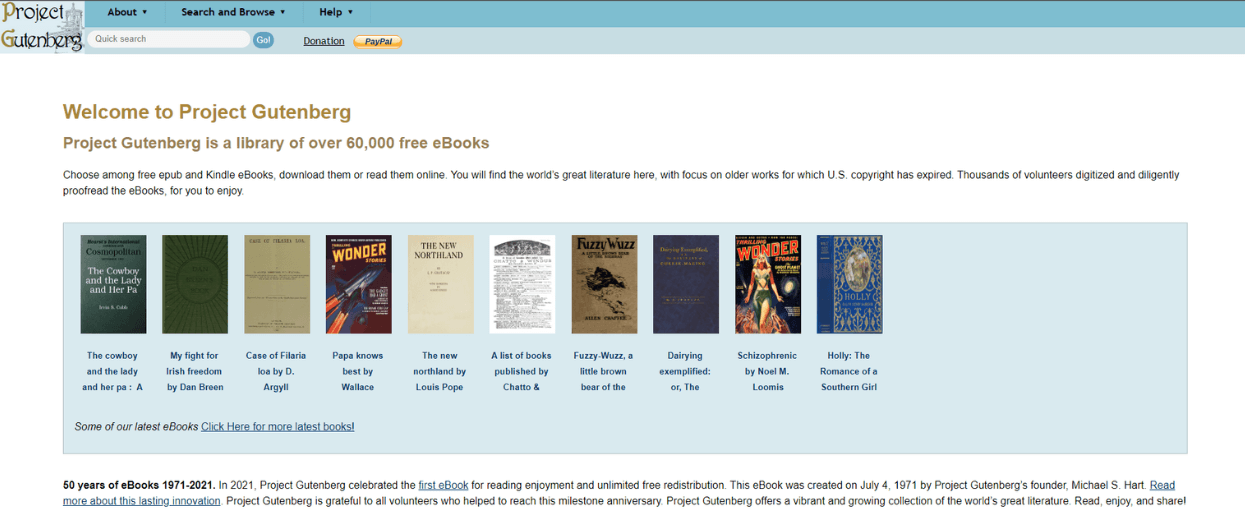Image resolution: width=1245 pixels, height=530 pixels.
Task: Click title Fuzzy-Wuzz, a little brown bear
Action: coord(603,371)
